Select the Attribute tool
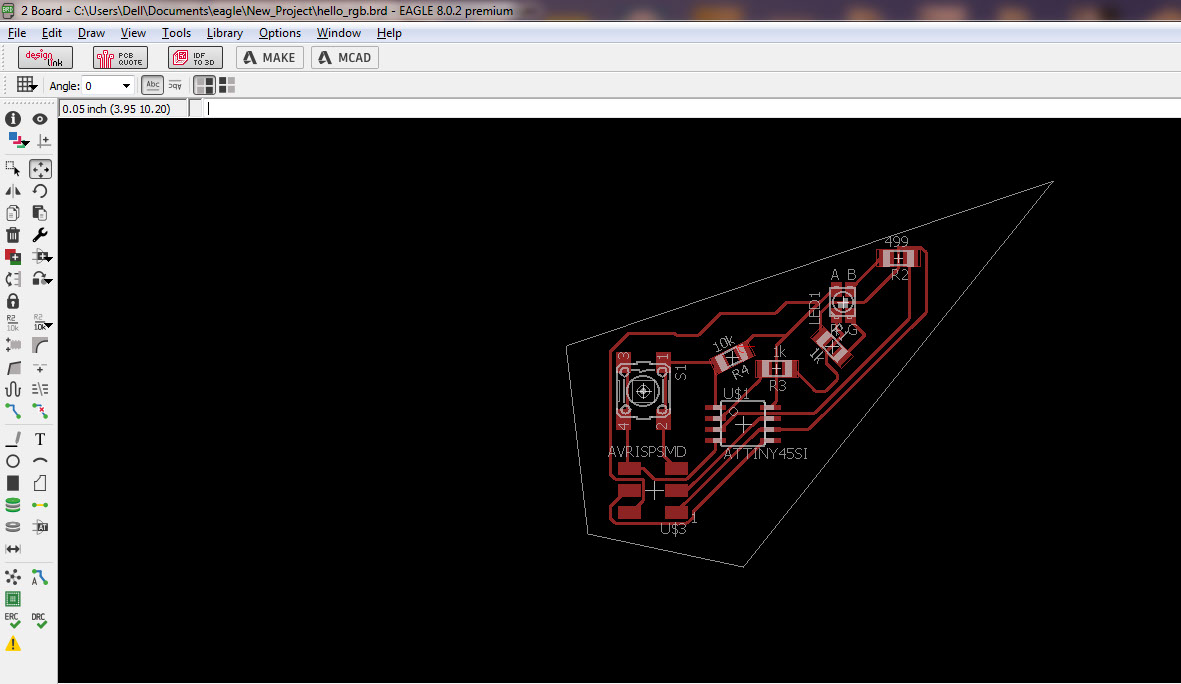This screenshot has height=684, width=1181. [x=40, y=527]
